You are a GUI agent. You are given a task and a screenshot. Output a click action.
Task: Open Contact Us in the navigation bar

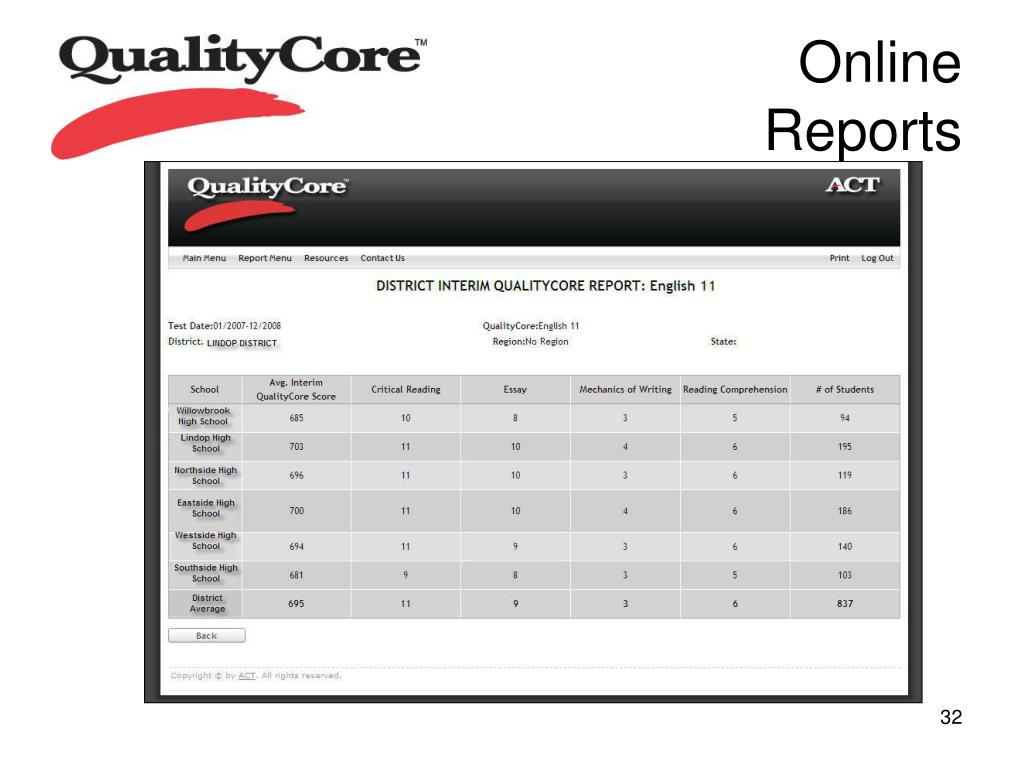[x=382, y=258]
